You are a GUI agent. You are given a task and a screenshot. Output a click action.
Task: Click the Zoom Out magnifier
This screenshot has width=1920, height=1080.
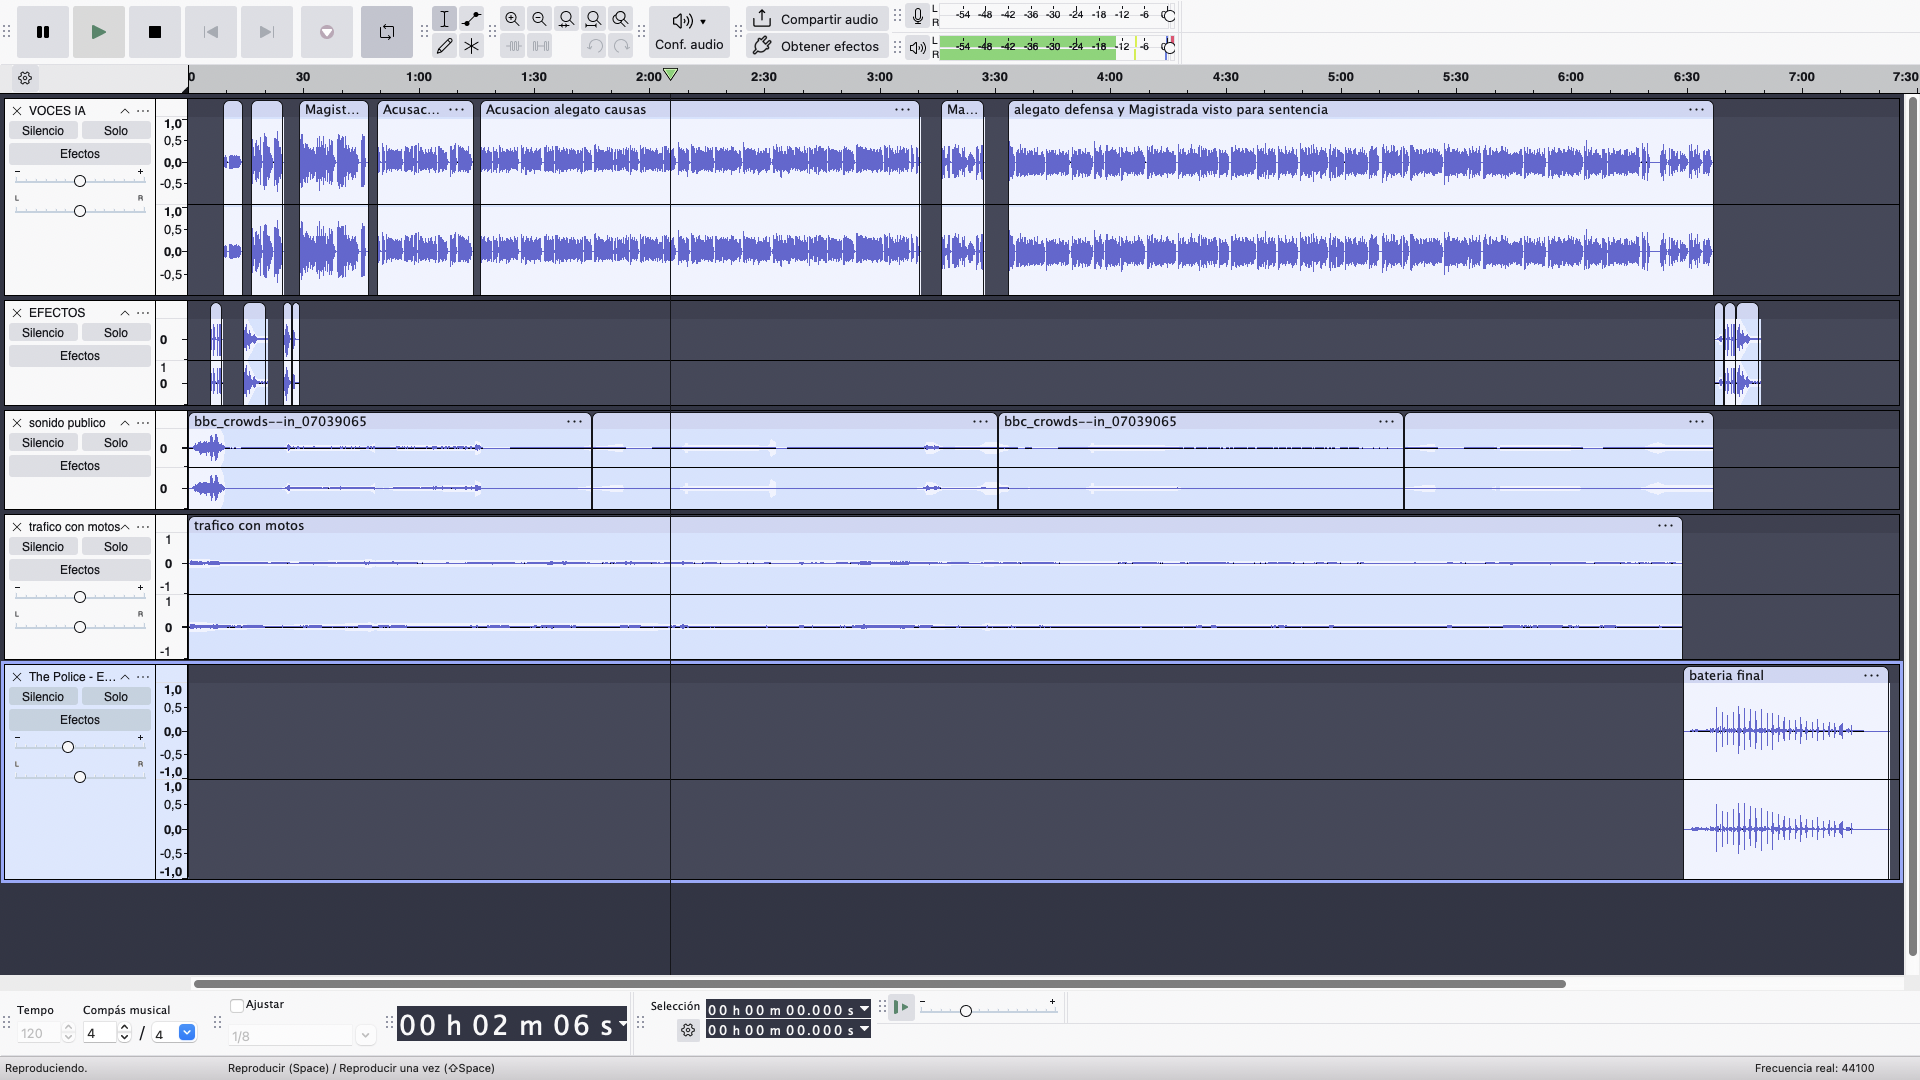tap(539, 19)
